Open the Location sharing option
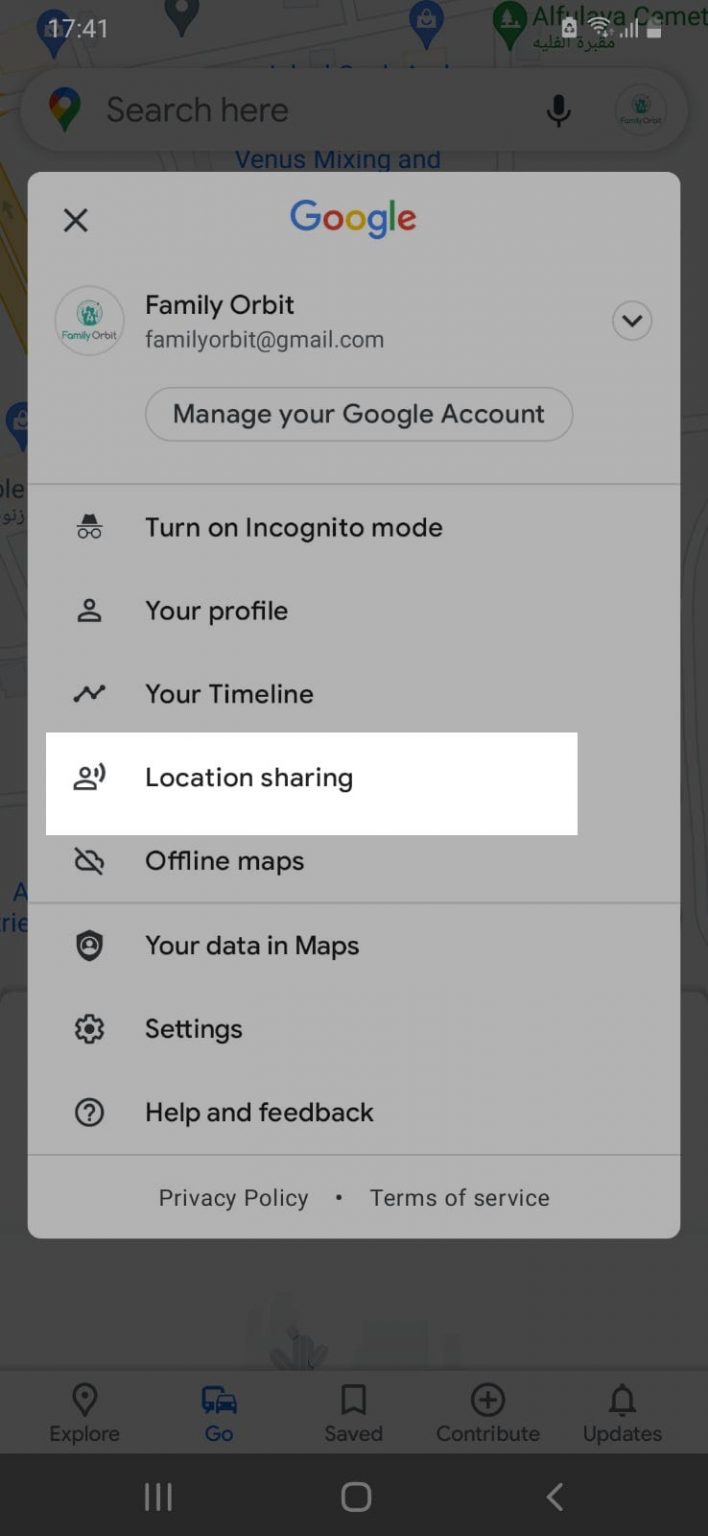This screenshot has height=1536, width=708. pos(249,777)
